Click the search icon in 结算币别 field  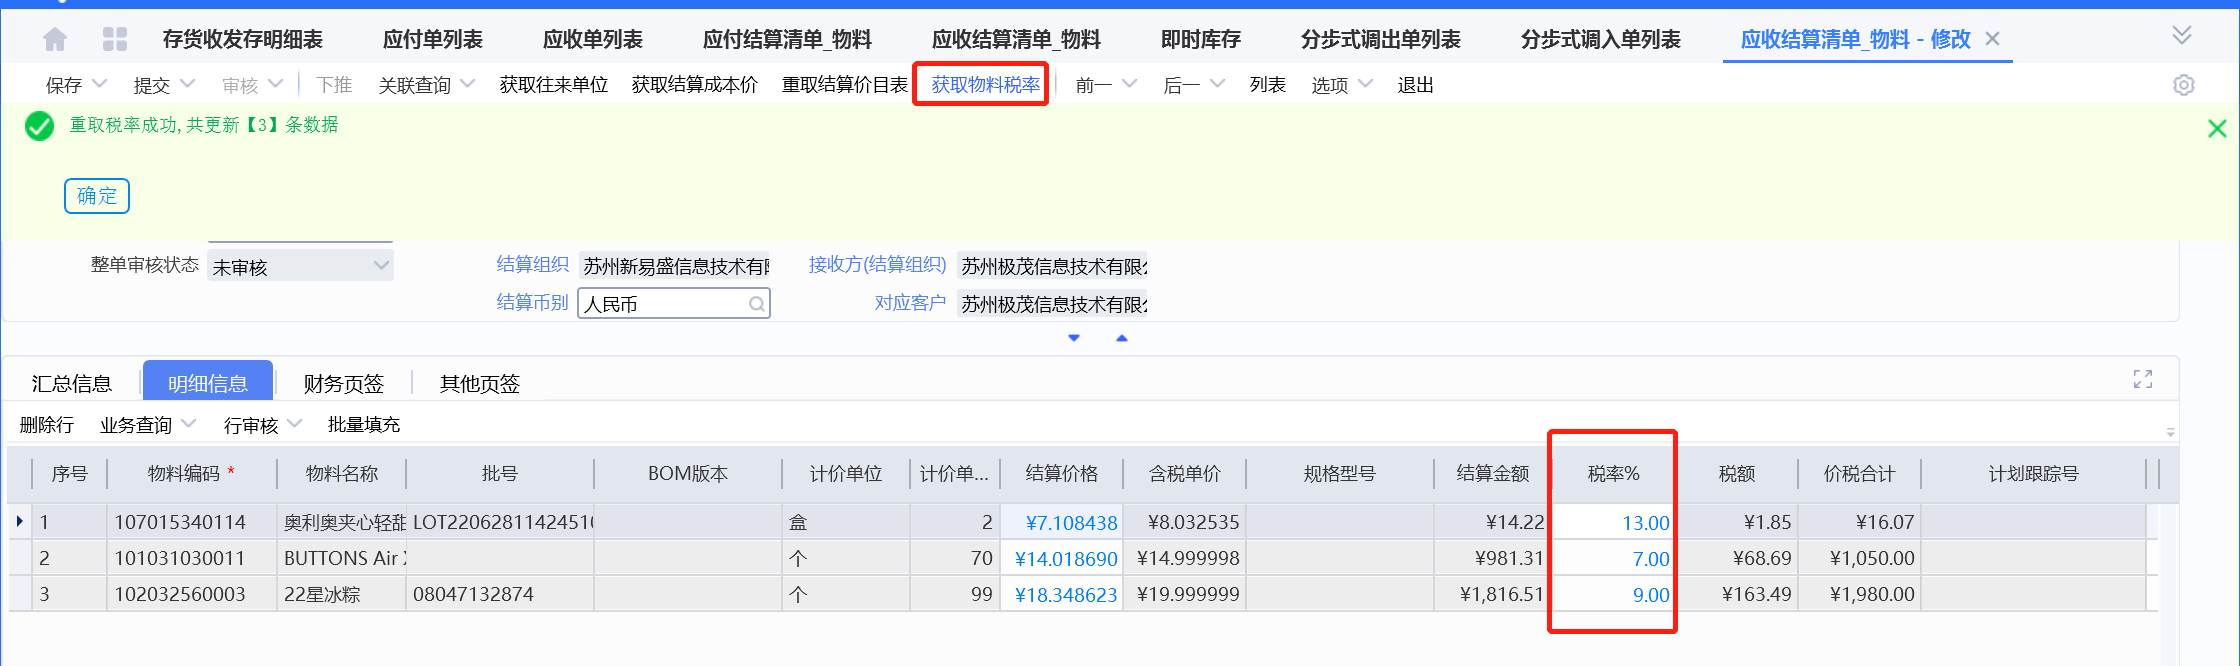[x=757, y=304]
